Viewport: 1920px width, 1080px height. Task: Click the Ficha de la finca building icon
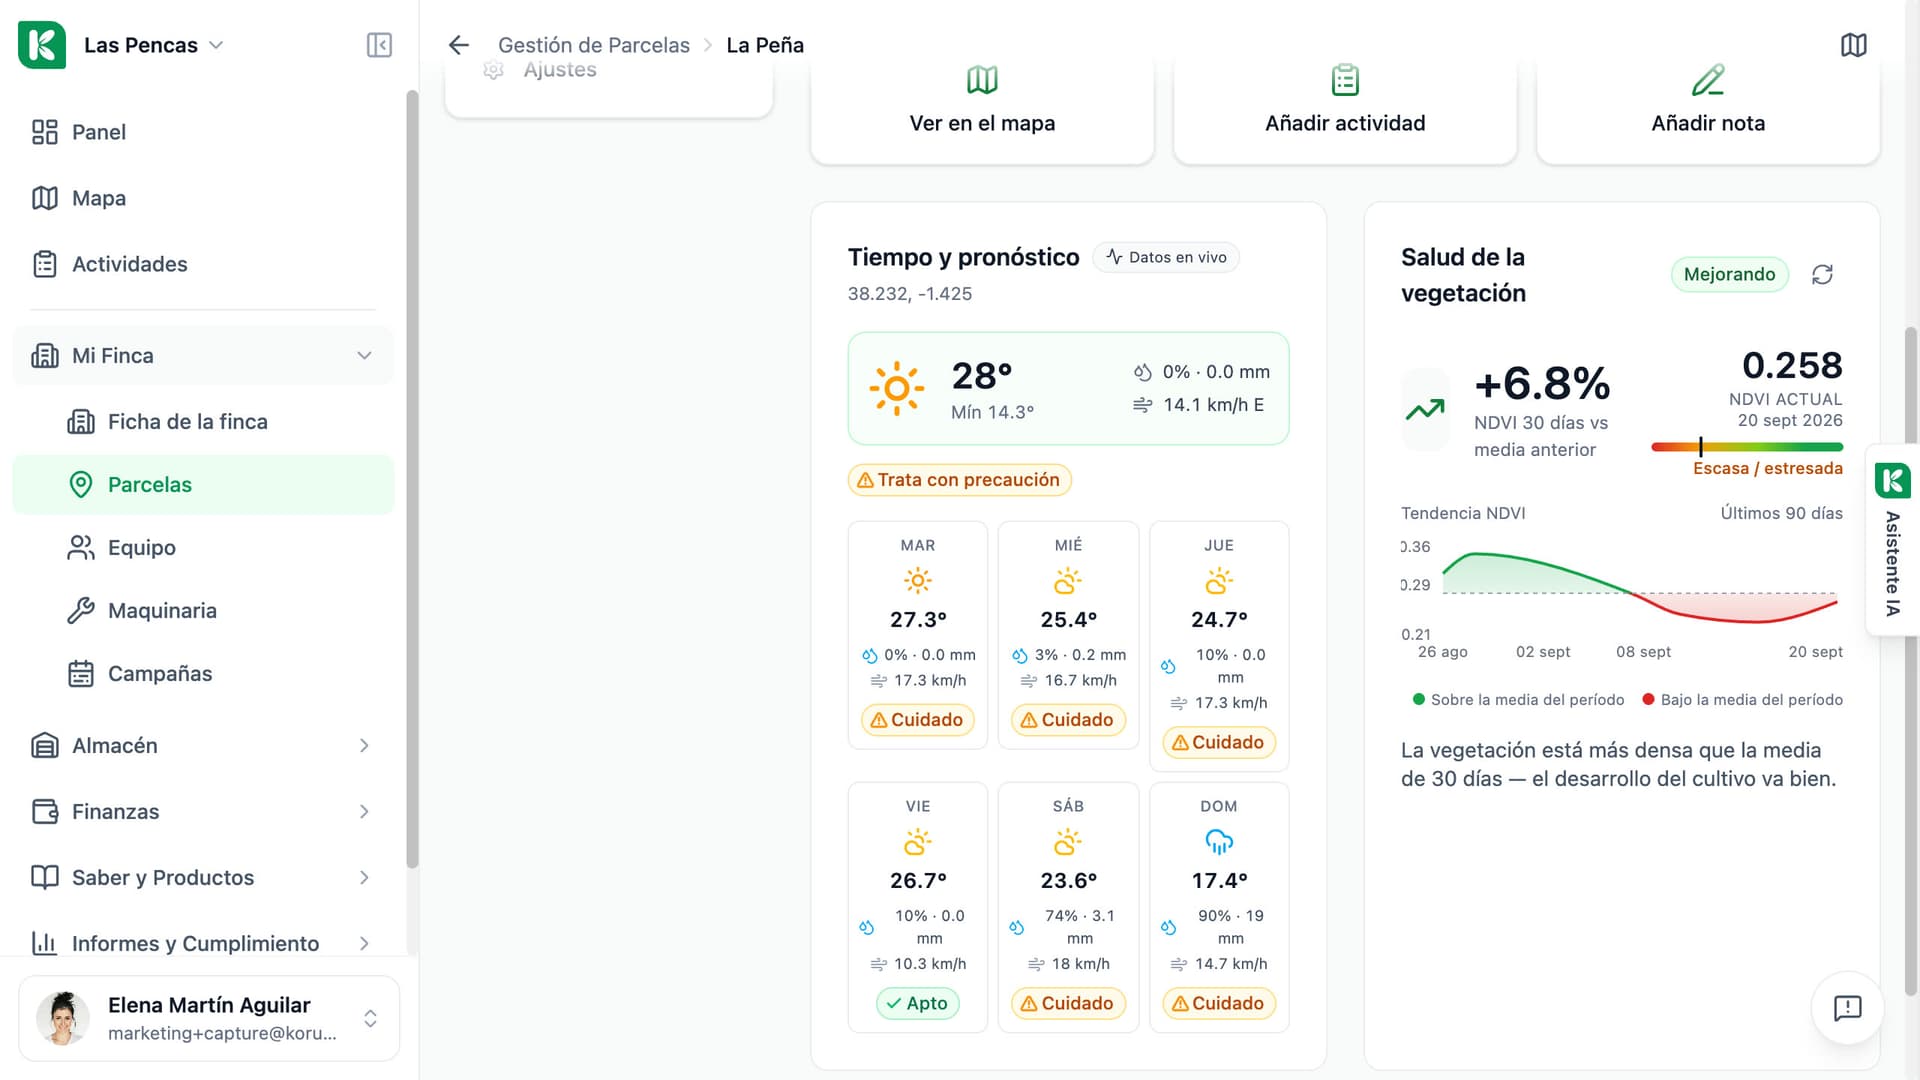[x=81, y=421]
